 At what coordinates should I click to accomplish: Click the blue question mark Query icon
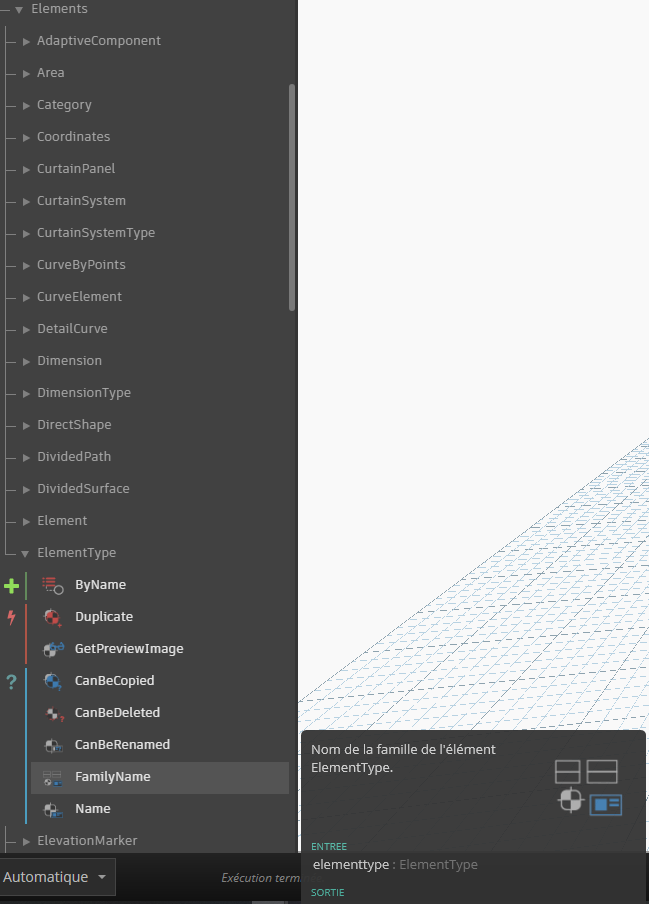(x=12, y=682)
